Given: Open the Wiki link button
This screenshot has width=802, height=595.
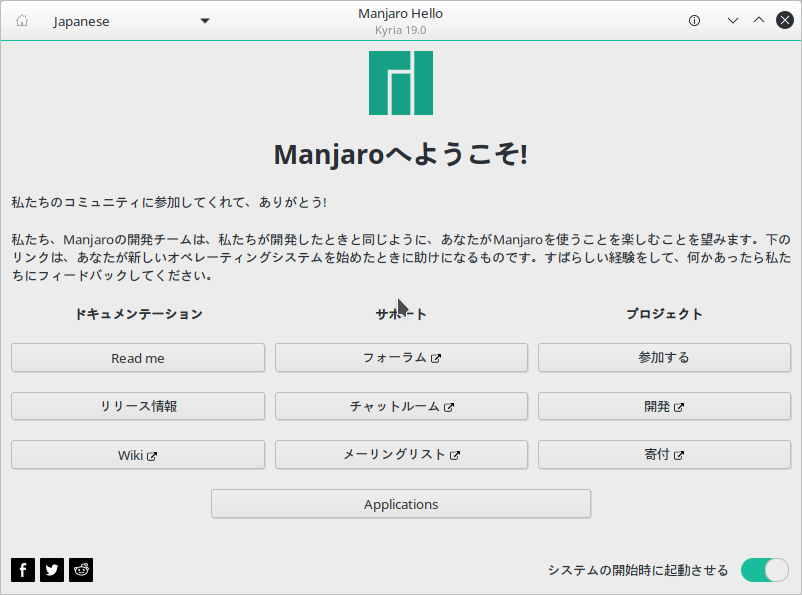Looking at the screenshot, I should tap(138, 455).
